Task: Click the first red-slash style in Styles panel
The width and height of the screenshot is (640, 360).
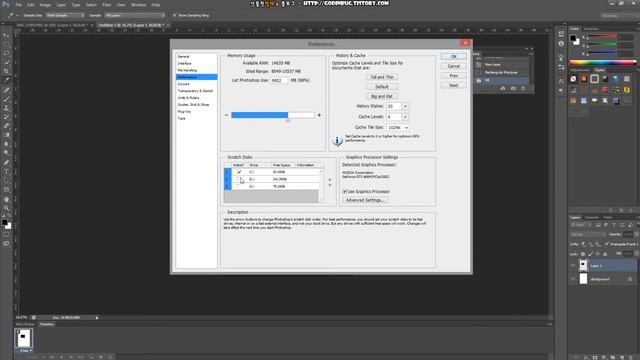Action: pos(573,79)
